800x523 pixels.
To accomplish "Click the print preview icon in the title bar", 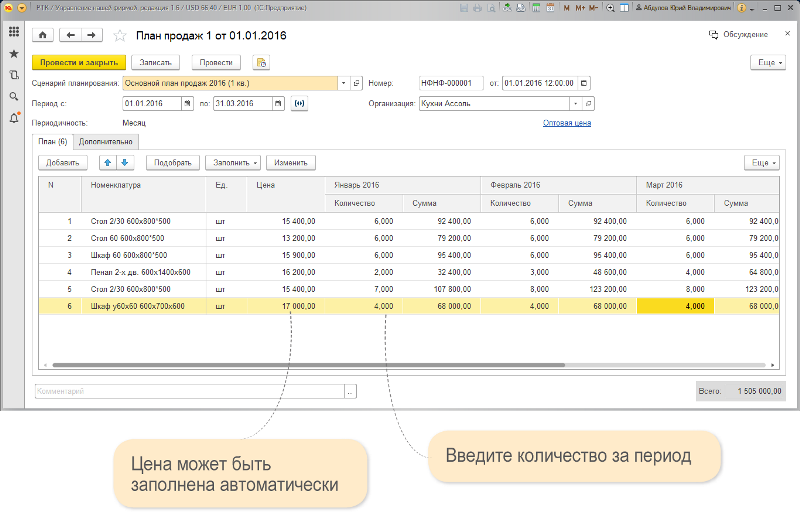I will click(x=491, y=8).
